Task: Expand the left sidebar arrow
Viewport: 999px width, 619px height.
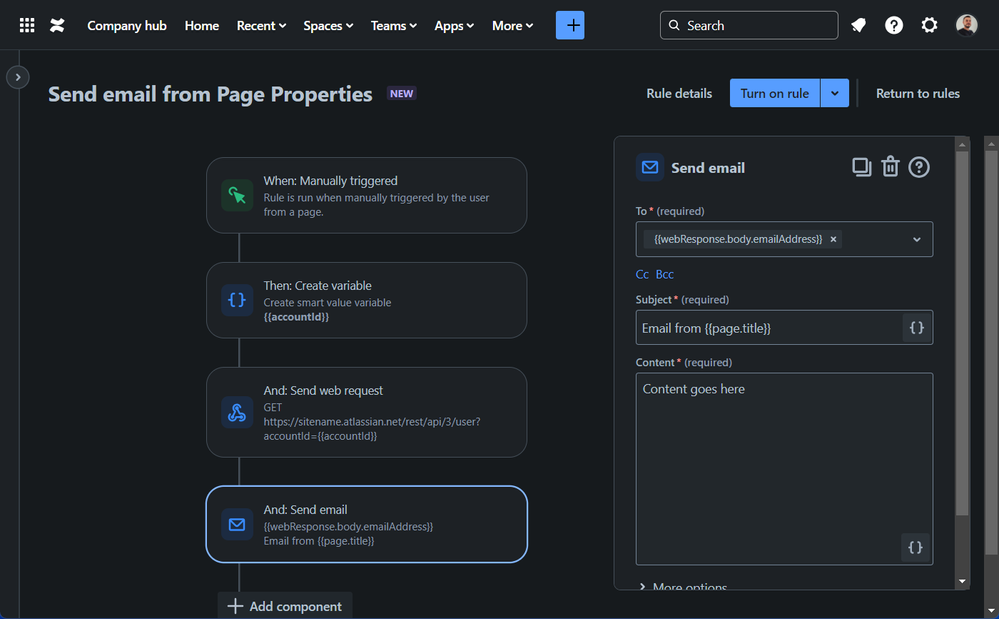Action: [18, 77]
